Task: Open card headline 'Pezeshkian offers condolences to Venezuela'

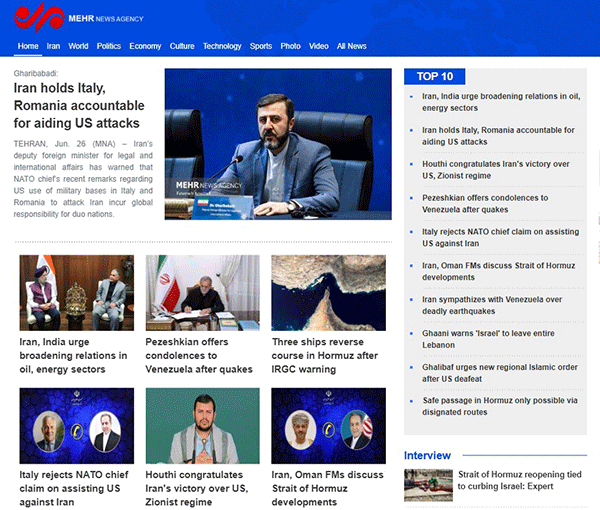Action: [199, 355]
